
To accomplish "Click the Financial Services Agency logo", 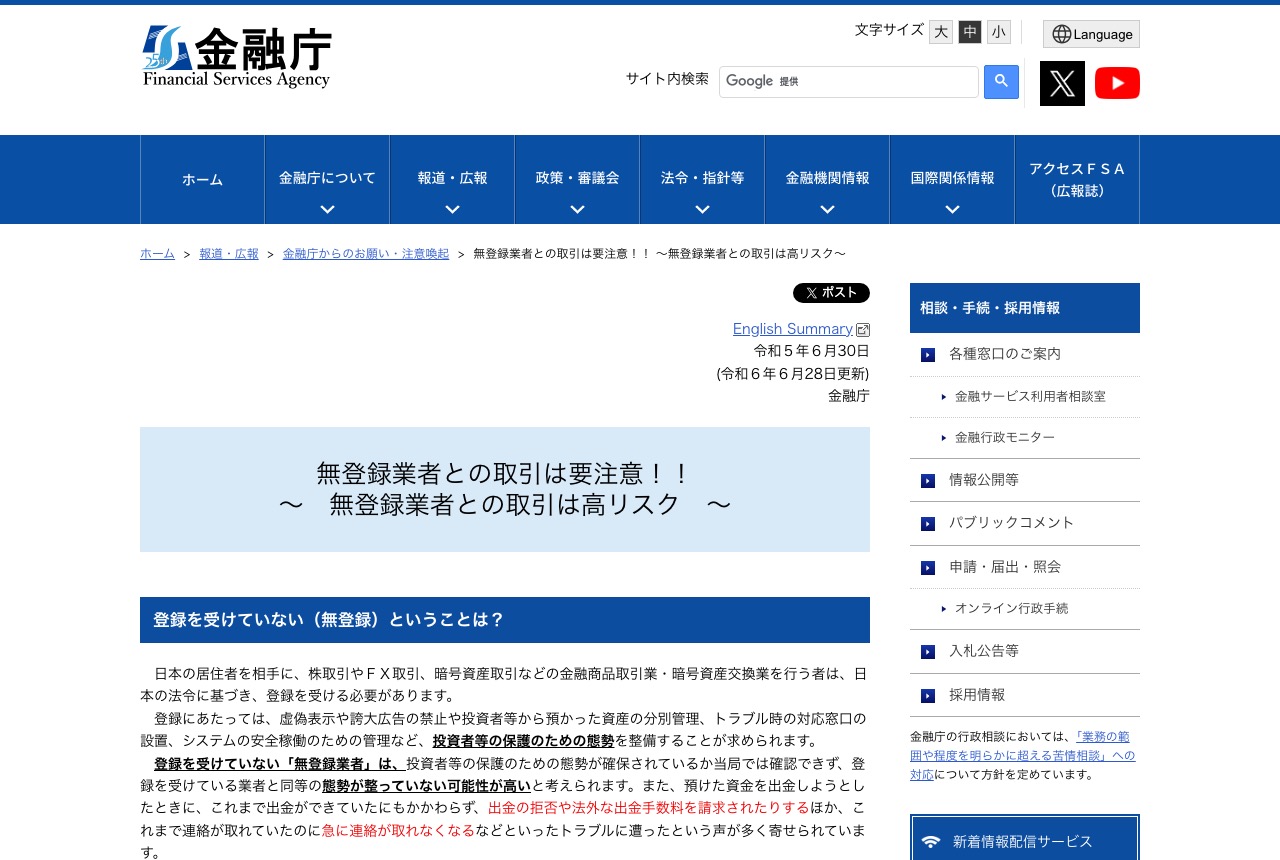I will 237,57.
